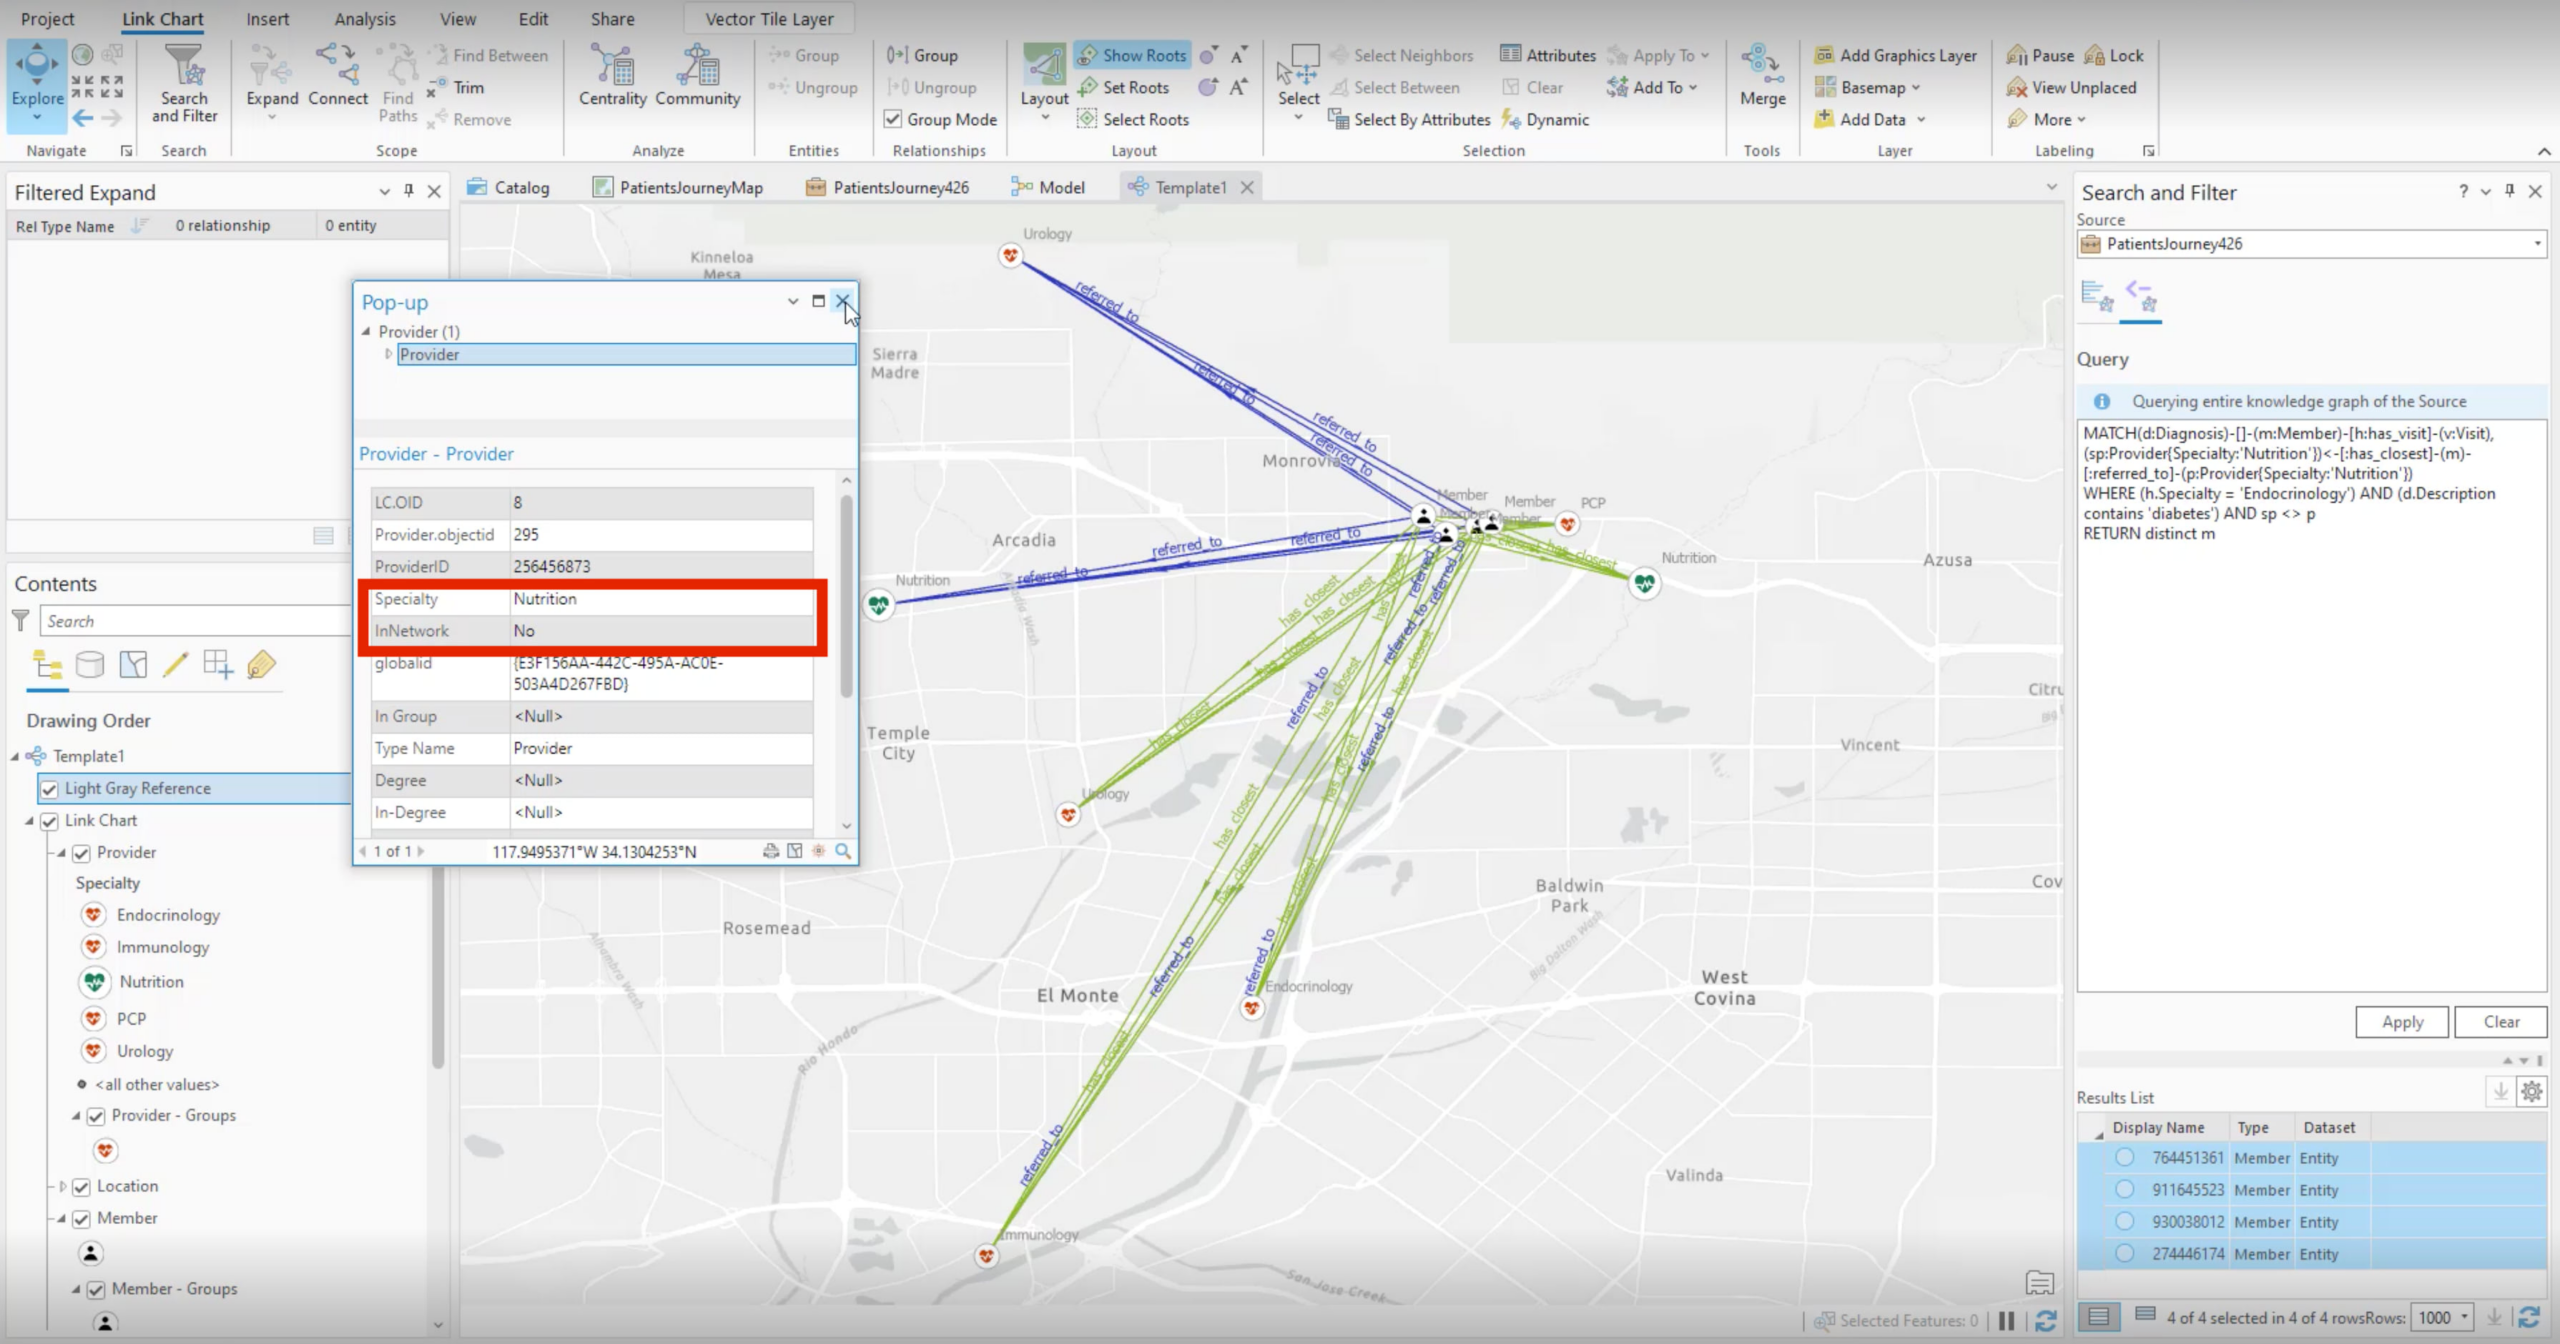Uncheck the Member layer in Contents
Image resolution: width=2560 pixels, height=1344 pixels.
[81, 1218]
